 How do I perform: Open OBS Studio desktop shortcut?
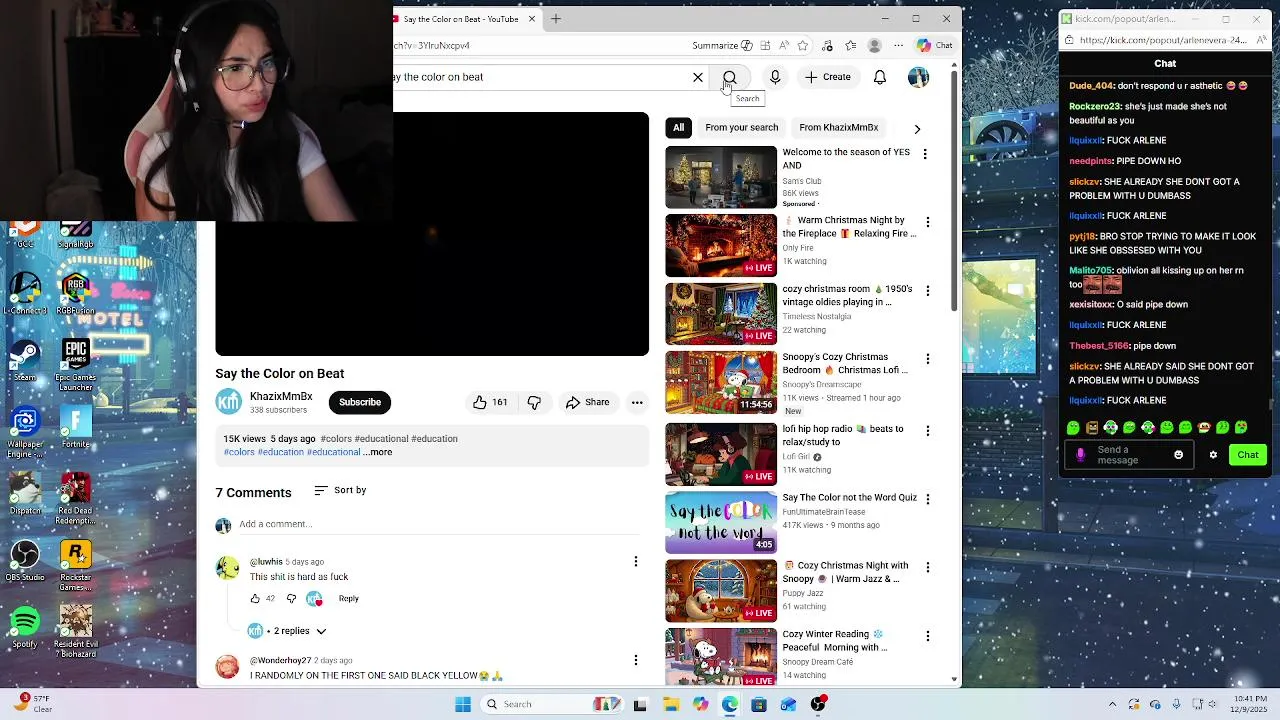point(25,561)
